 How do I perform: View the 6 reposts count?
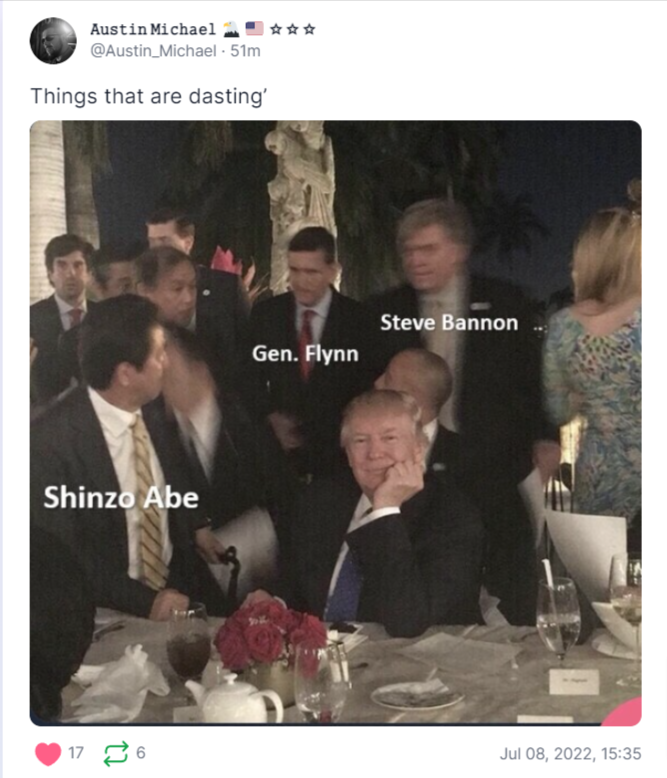(140, 753)
